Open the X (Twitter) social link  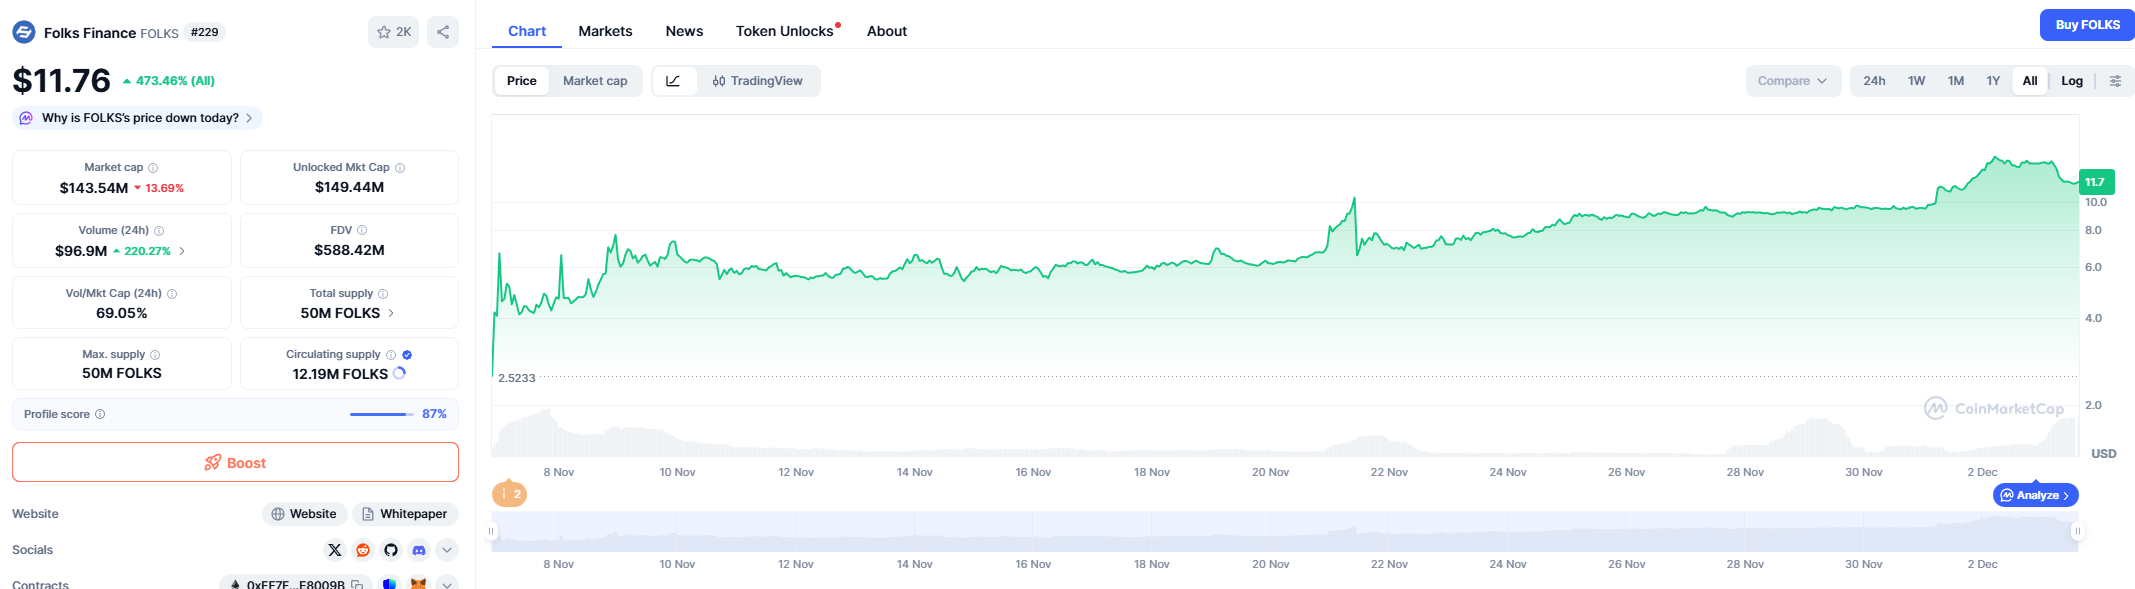pos(335,550)
